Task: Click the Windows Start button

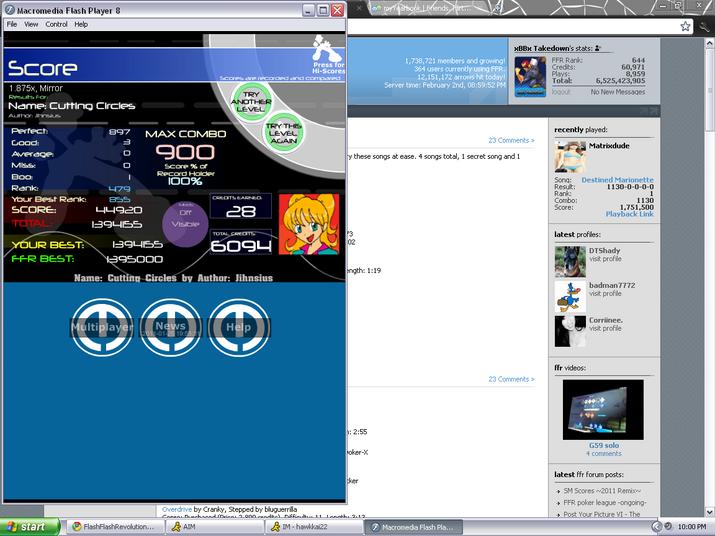Action: 30,526
